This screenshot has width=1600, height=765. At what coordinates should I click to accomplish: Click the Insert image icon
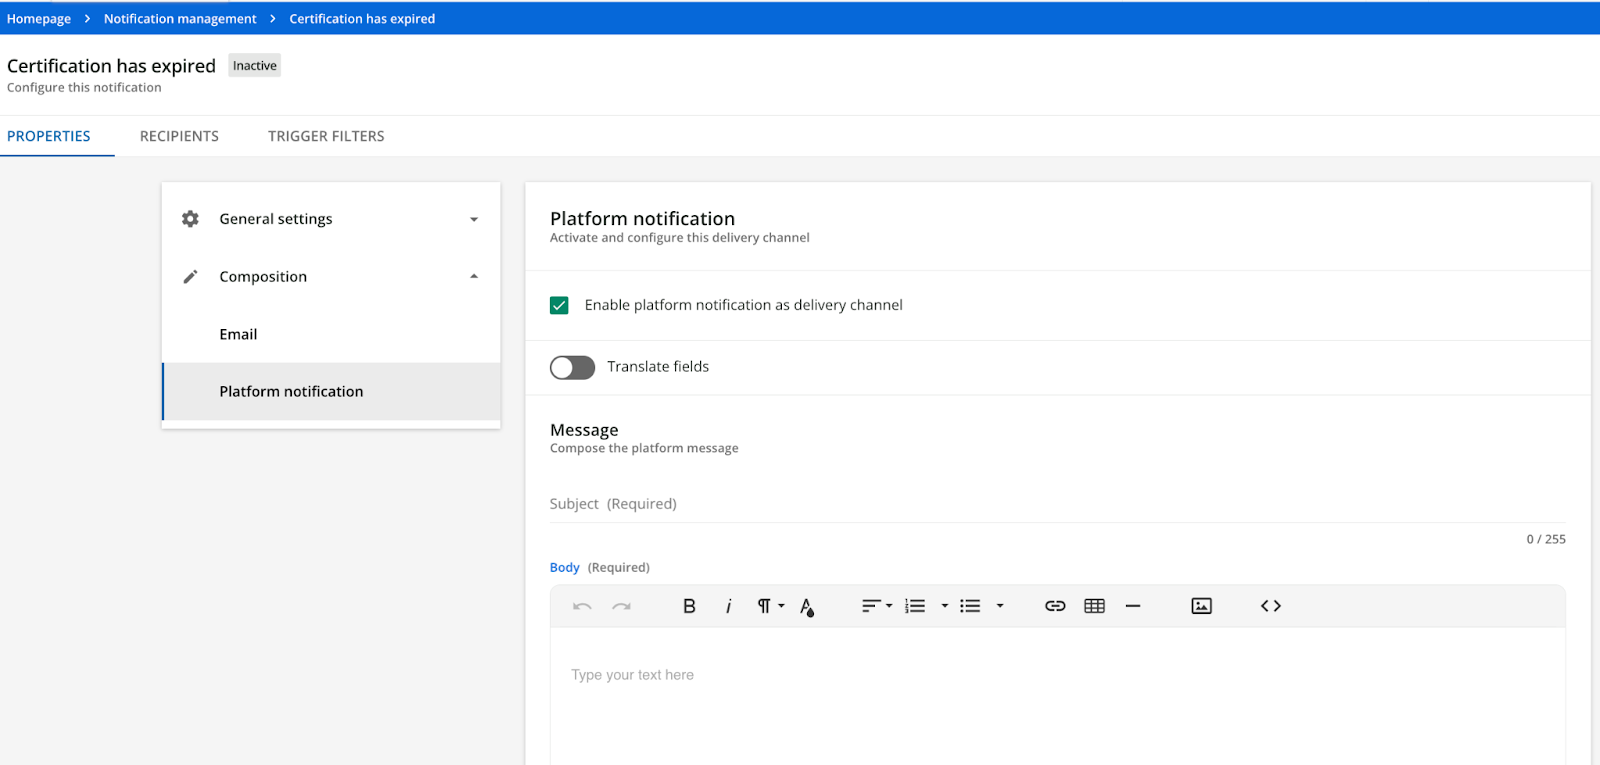click(1201, 606)
